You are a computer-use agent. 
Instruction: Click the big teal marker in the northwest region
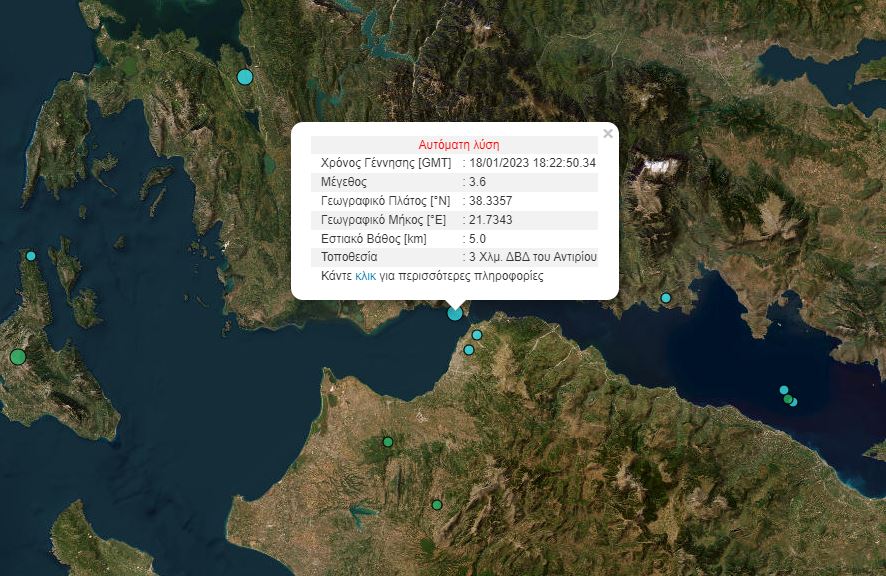coord(243,75)
